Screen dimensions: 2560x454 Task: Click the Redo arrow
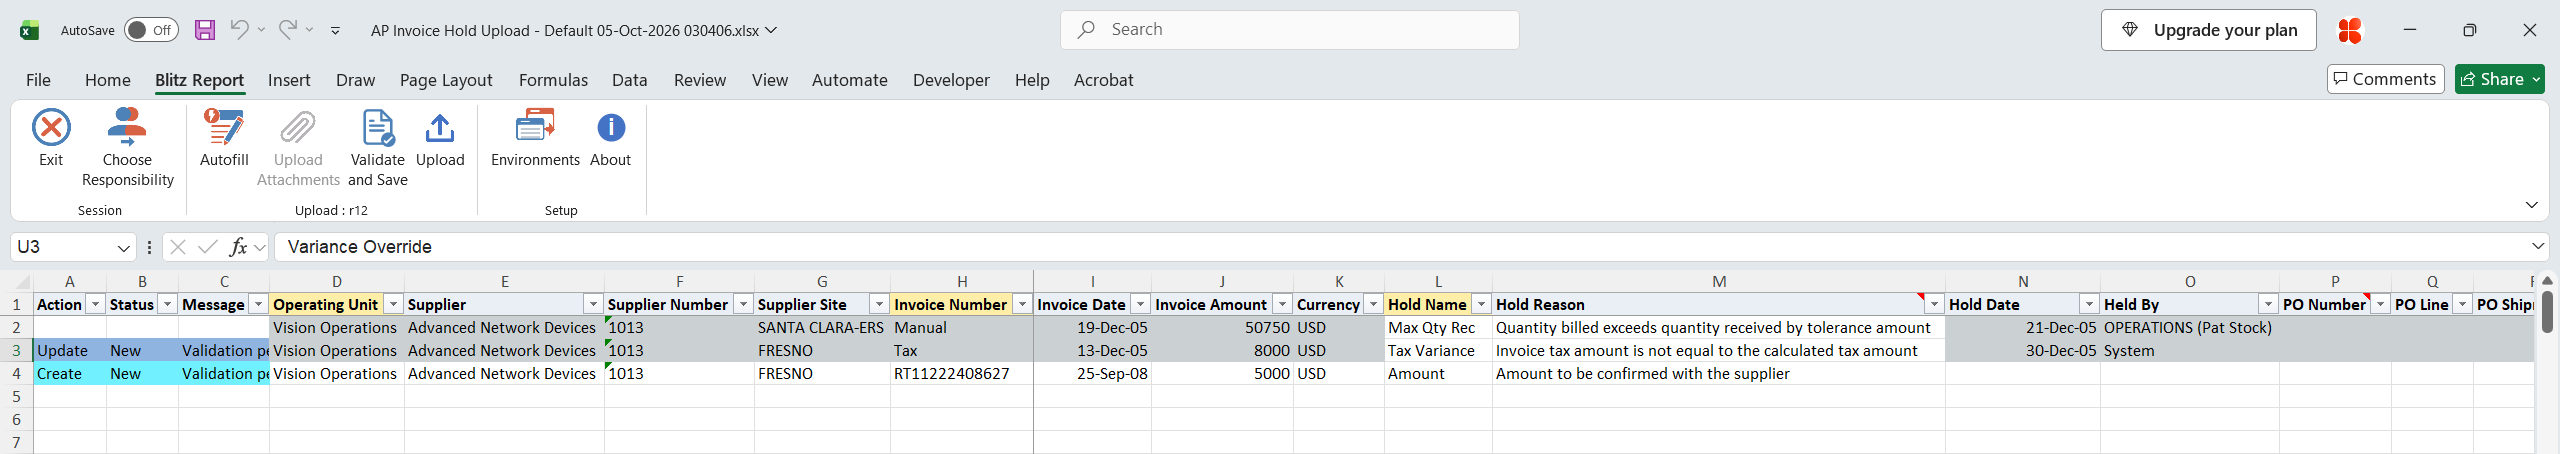[x=287, y=30]
